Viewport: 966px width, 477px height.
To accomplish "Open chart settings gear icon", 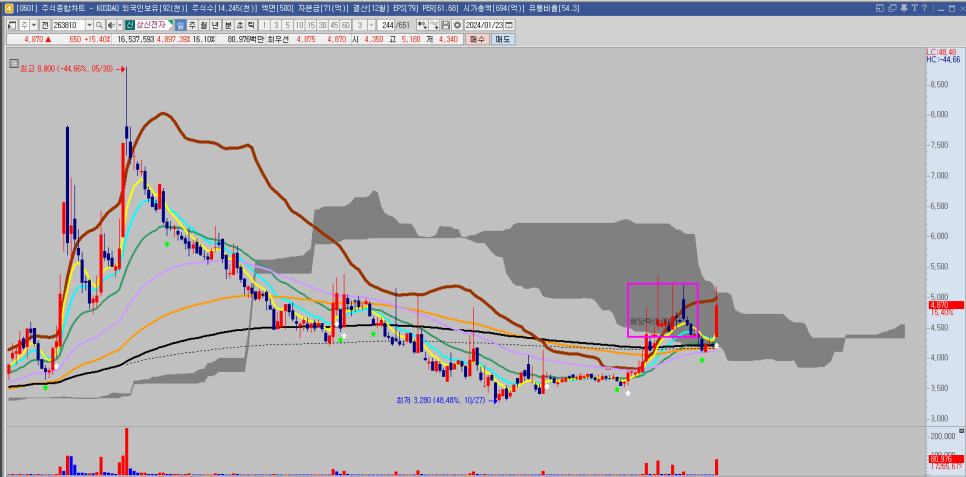I will click(x=457, y=25).
